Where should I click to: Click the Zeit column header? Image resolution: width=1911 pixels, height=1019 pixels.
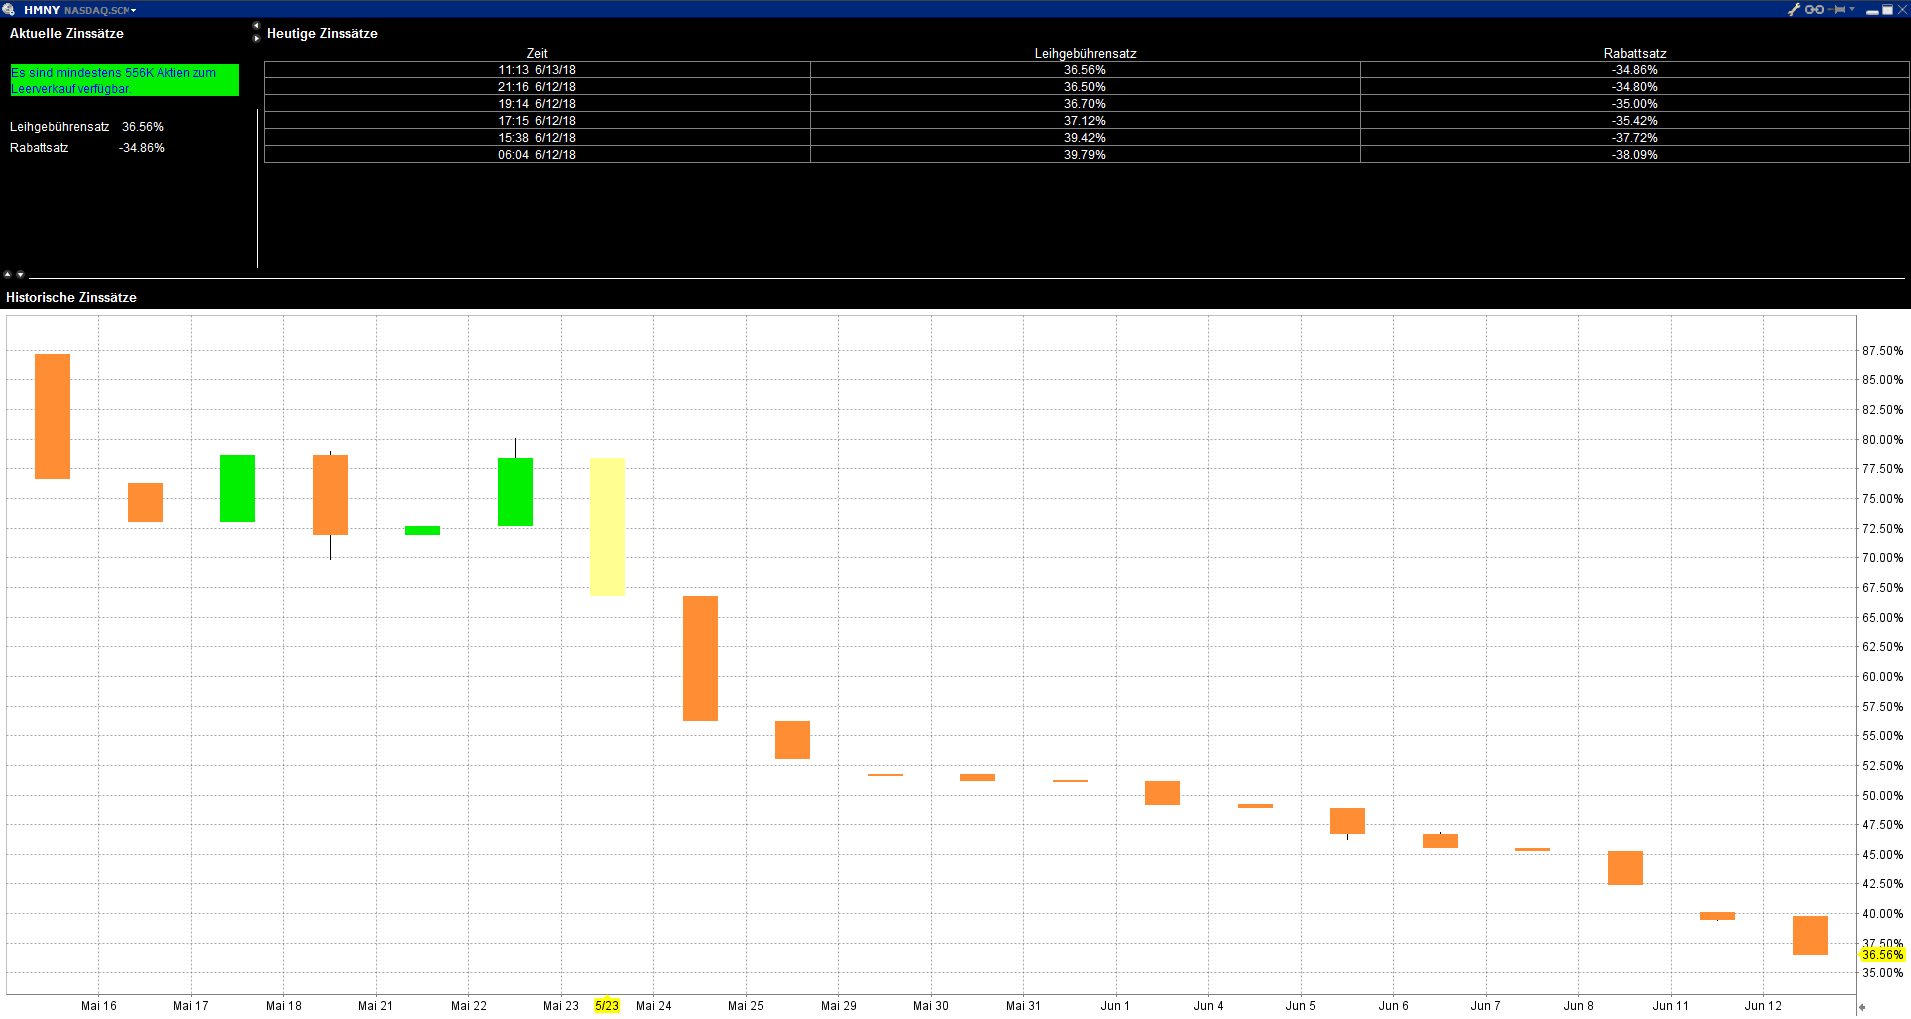pyautogui.click(x=537, y=53)
